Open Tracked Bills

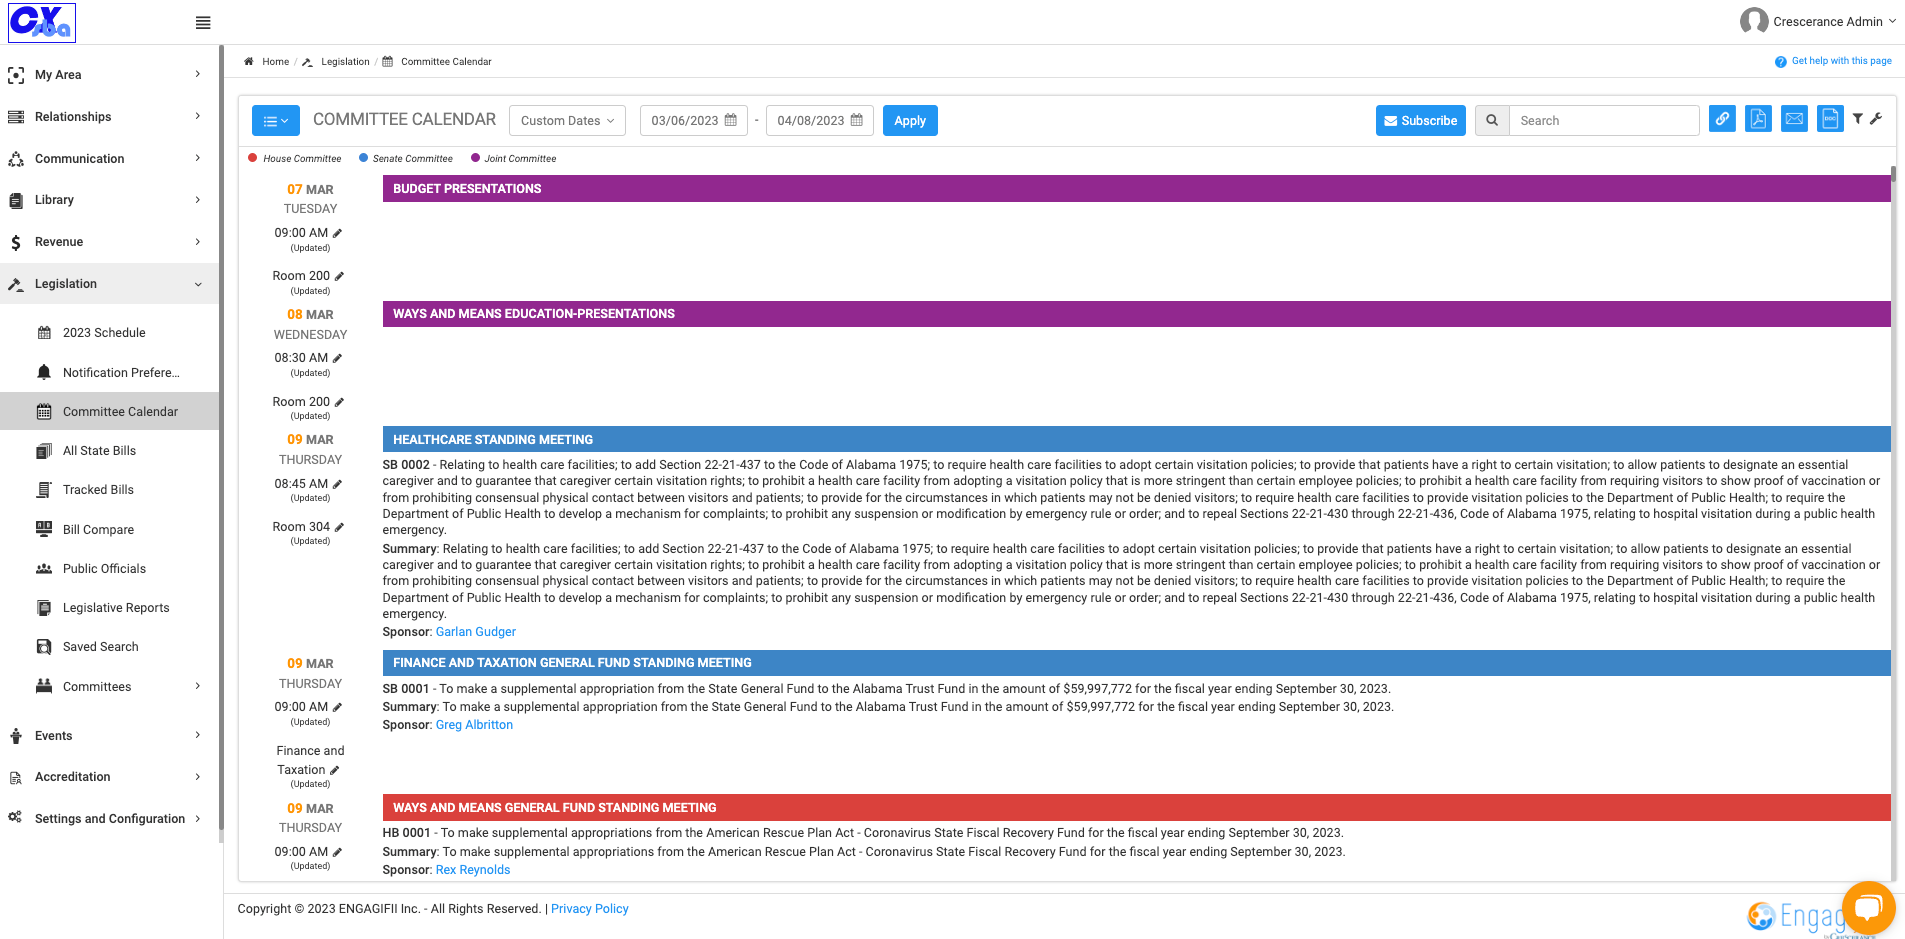pyautogui.click(x=98, y=490)
